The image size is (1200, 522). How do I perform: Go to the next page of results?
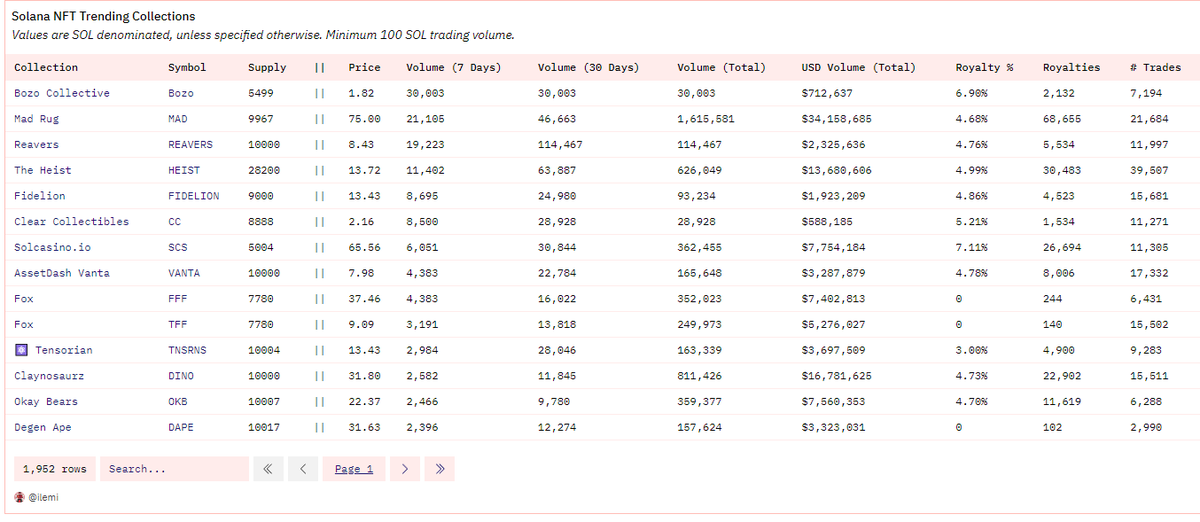pyautogui.click(x=404, y=469)
